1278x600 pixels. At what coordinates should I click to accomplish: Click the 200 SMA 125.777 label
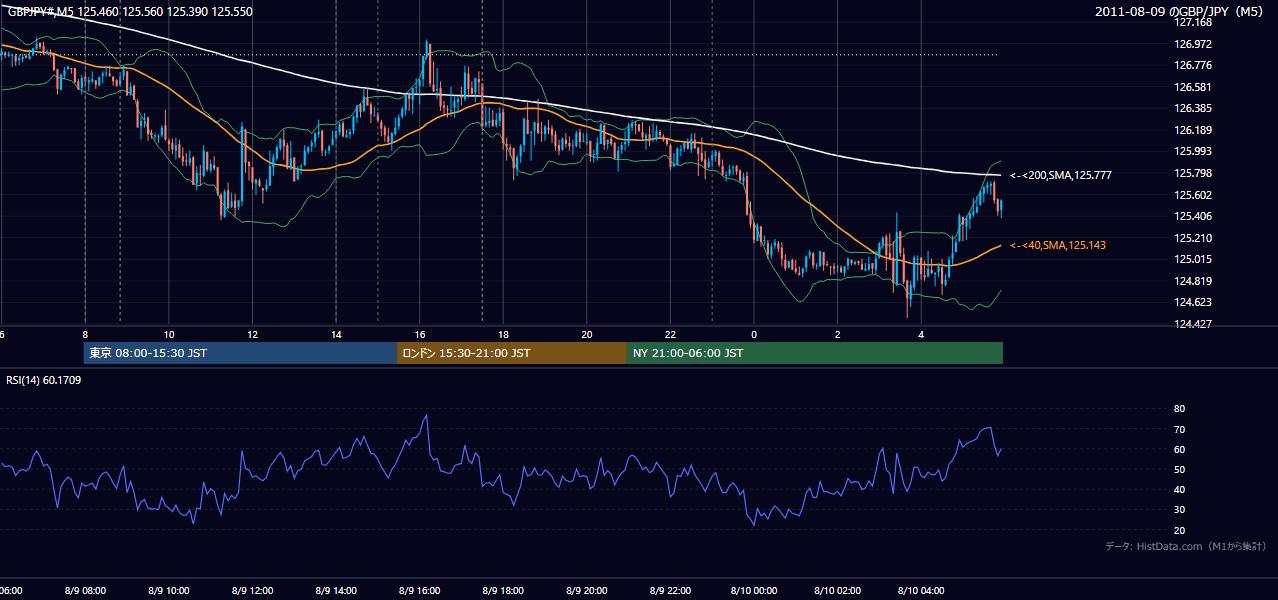(x=1060, y=175)
